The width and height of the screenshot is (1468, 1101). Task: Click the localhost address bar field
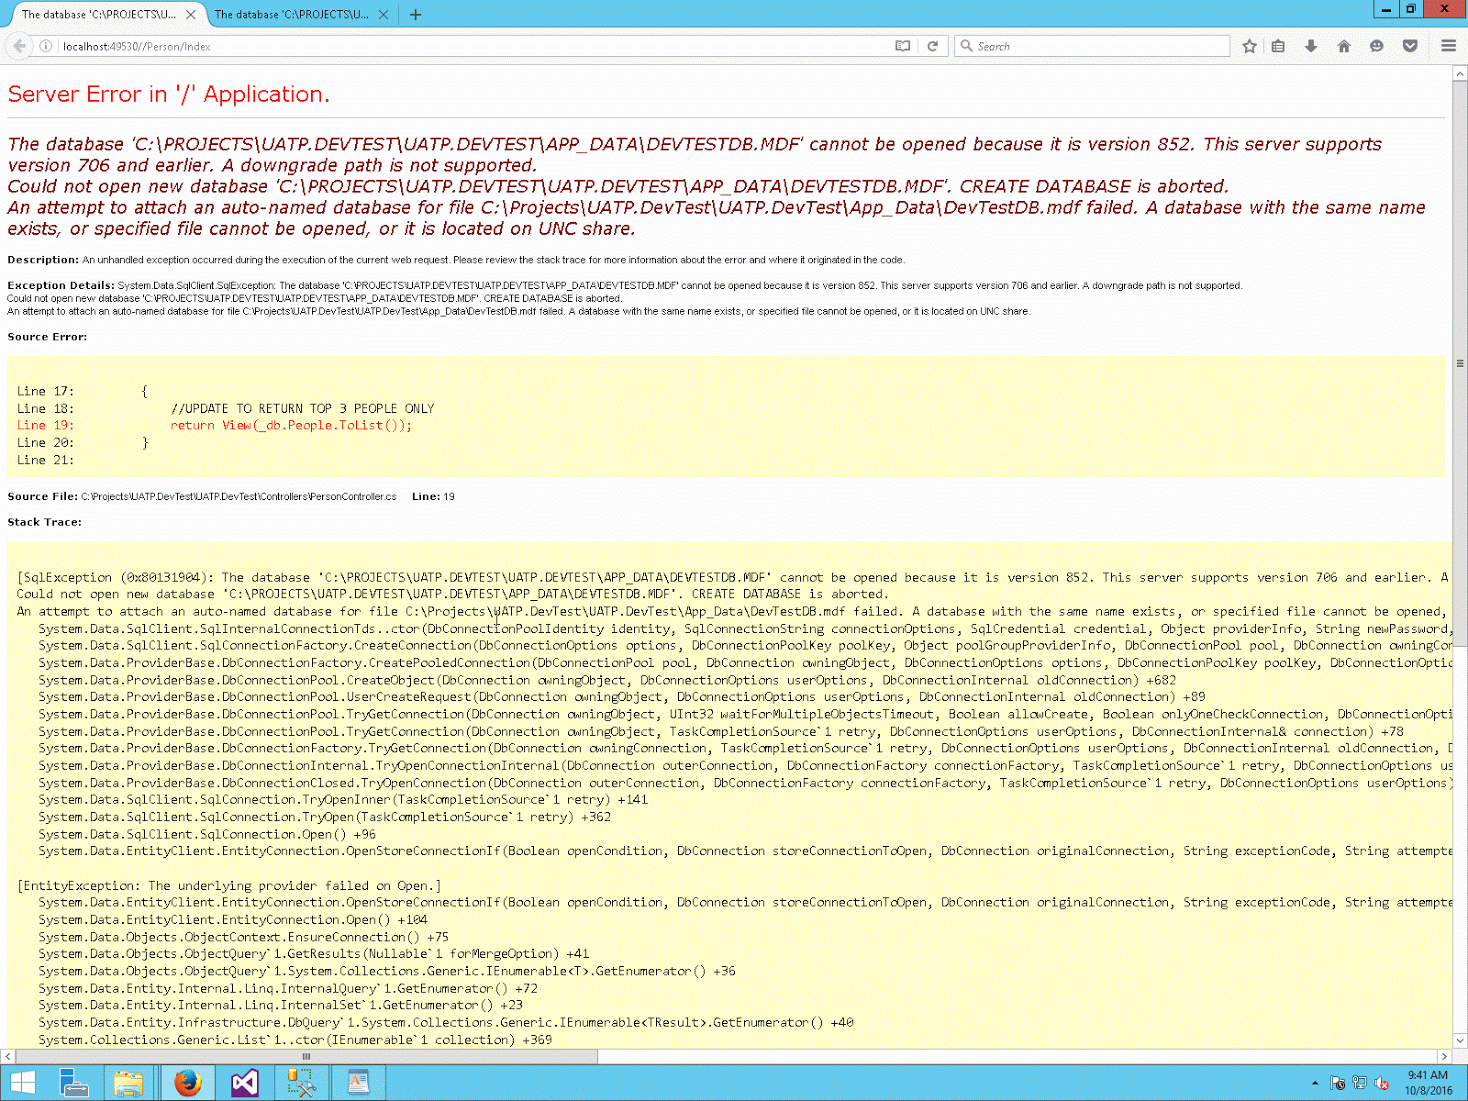(x=475, y=46)
